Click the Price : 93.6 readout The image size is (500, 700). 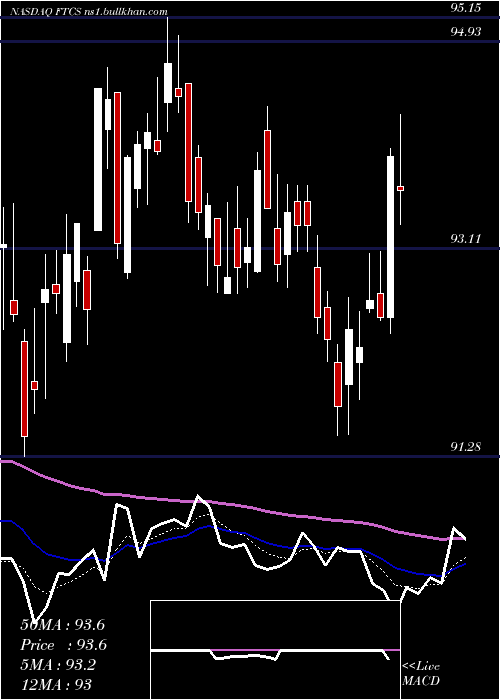(x=64, y=645)
